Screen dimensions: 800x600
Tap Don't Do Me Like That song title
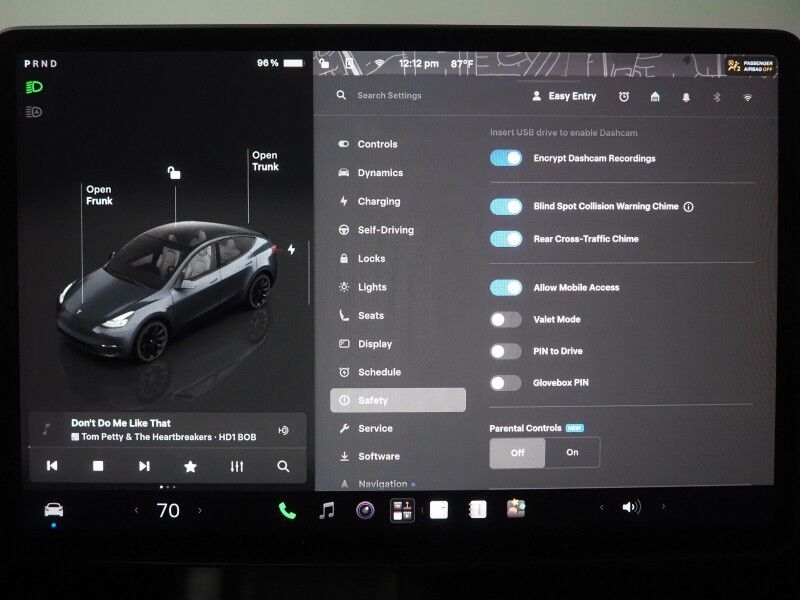pos(121,423)
